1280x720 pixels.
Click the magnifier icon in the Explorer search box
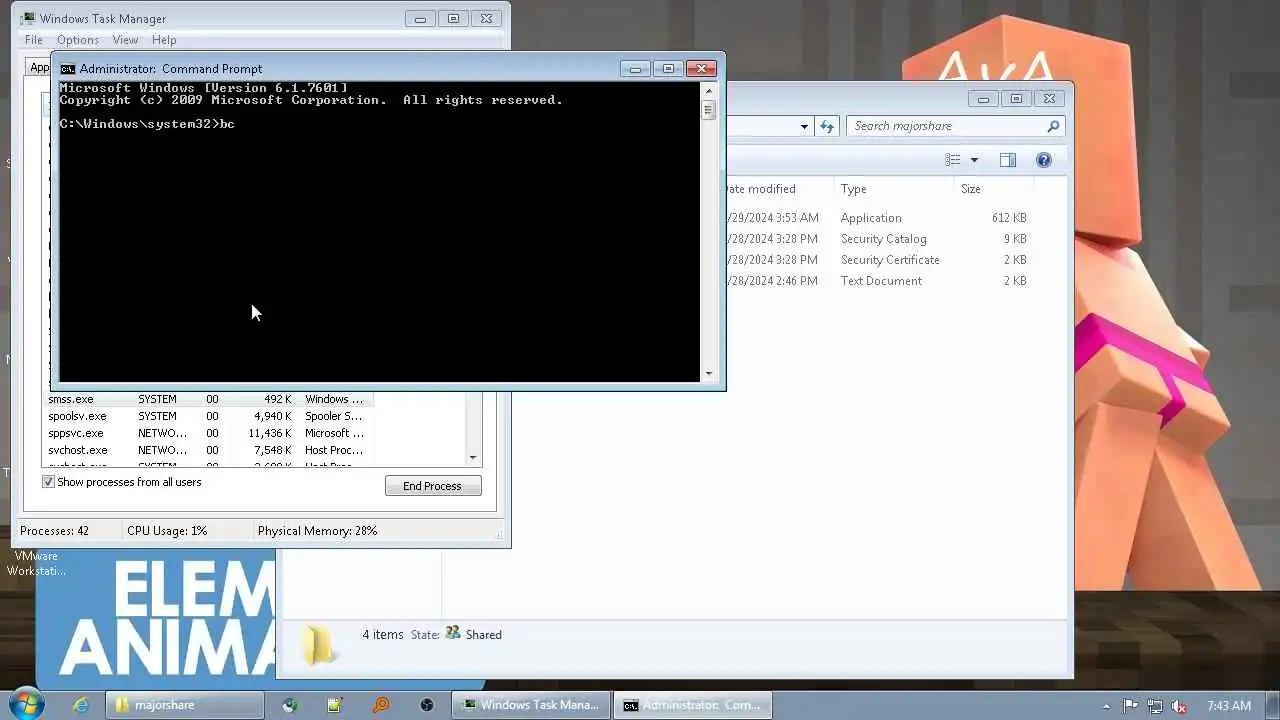point(1053,126)
